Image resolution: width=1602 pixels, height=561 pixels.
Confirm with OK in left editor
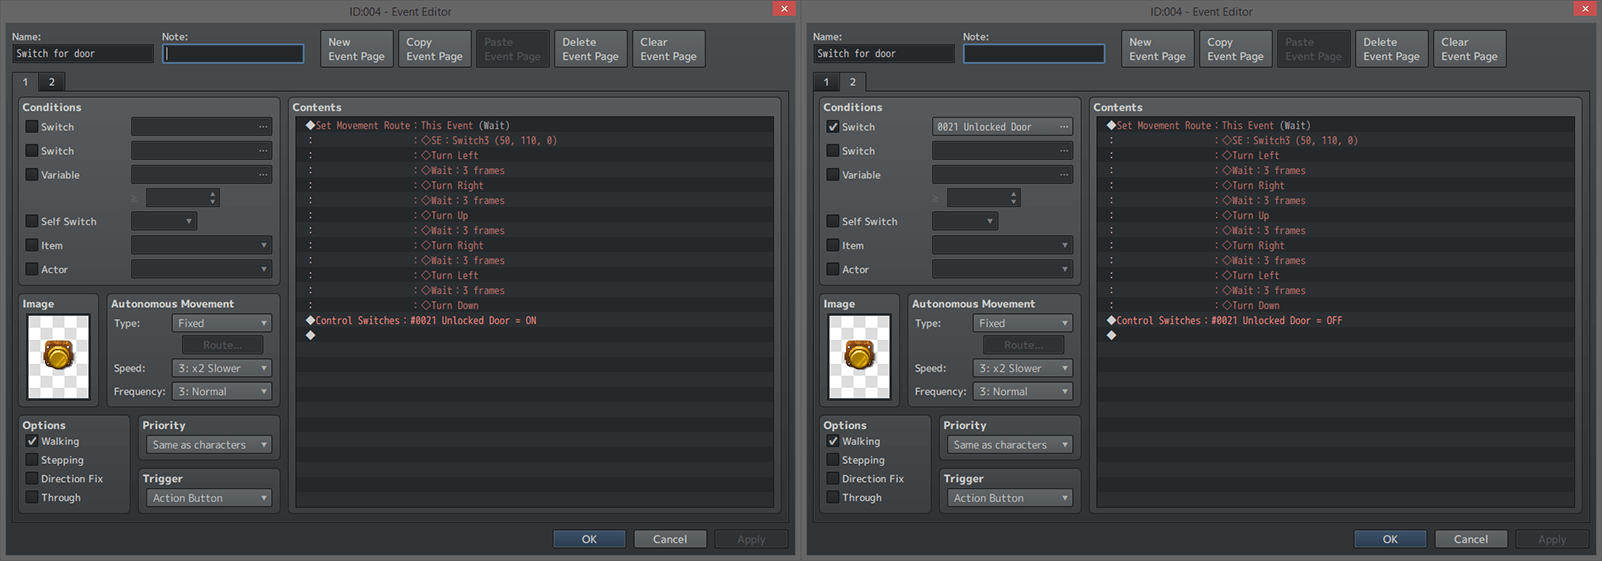(x=590, y=539)
